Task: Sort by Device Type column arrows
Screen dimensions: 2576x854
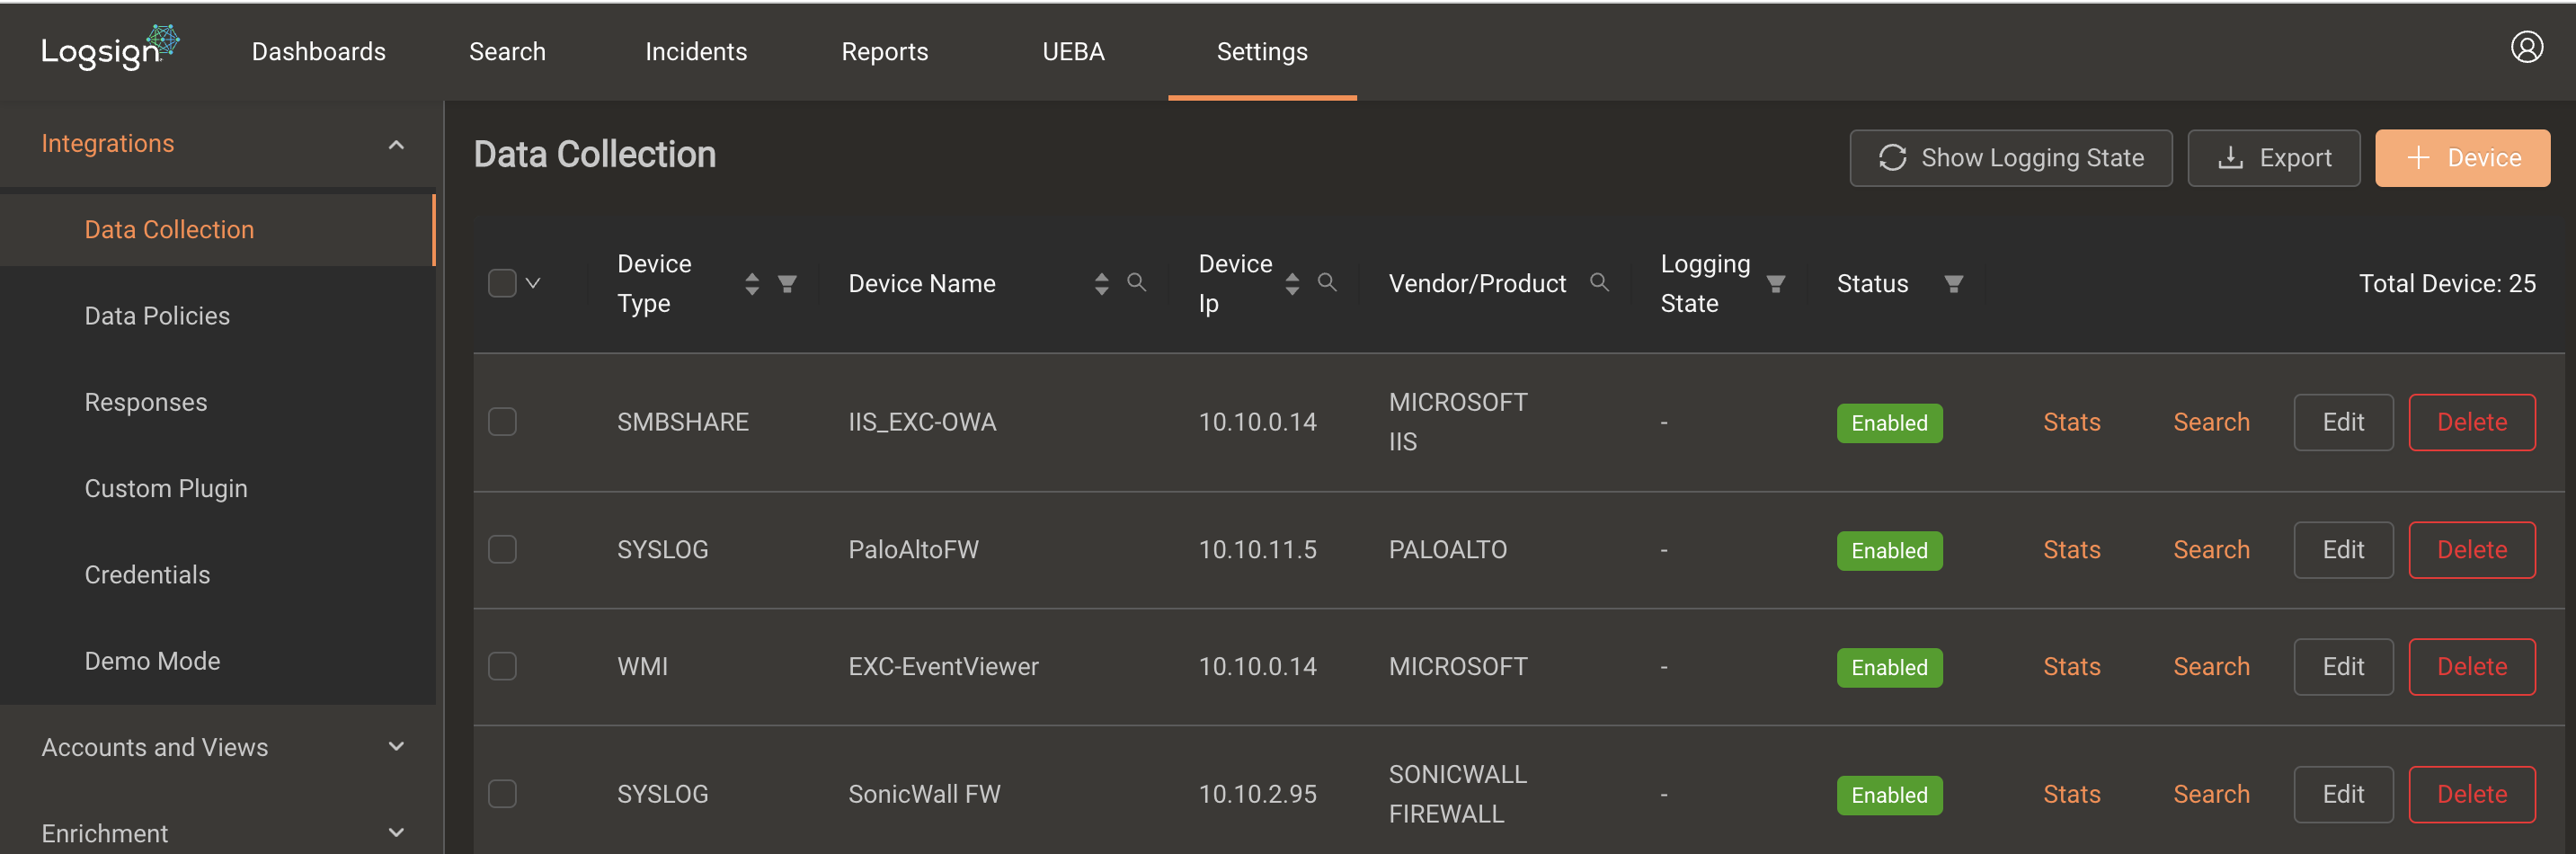Action: coord(752,284)
